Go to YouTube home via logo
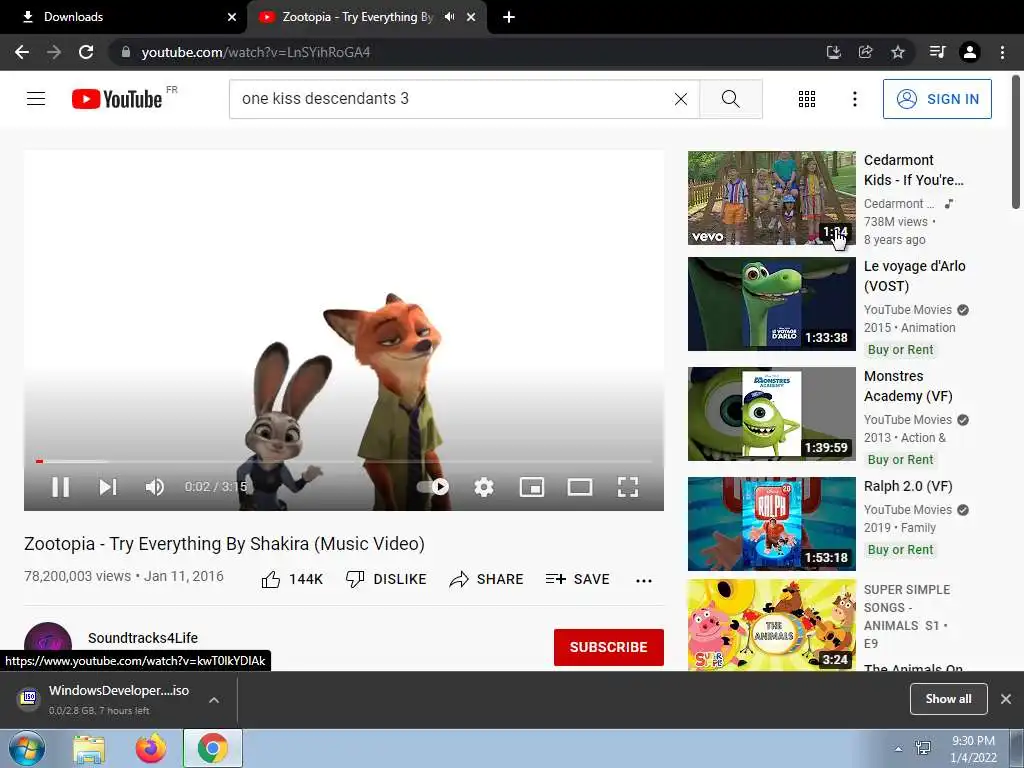The height and width of the screenshot is (768, 1024). [x=117, y=99]
